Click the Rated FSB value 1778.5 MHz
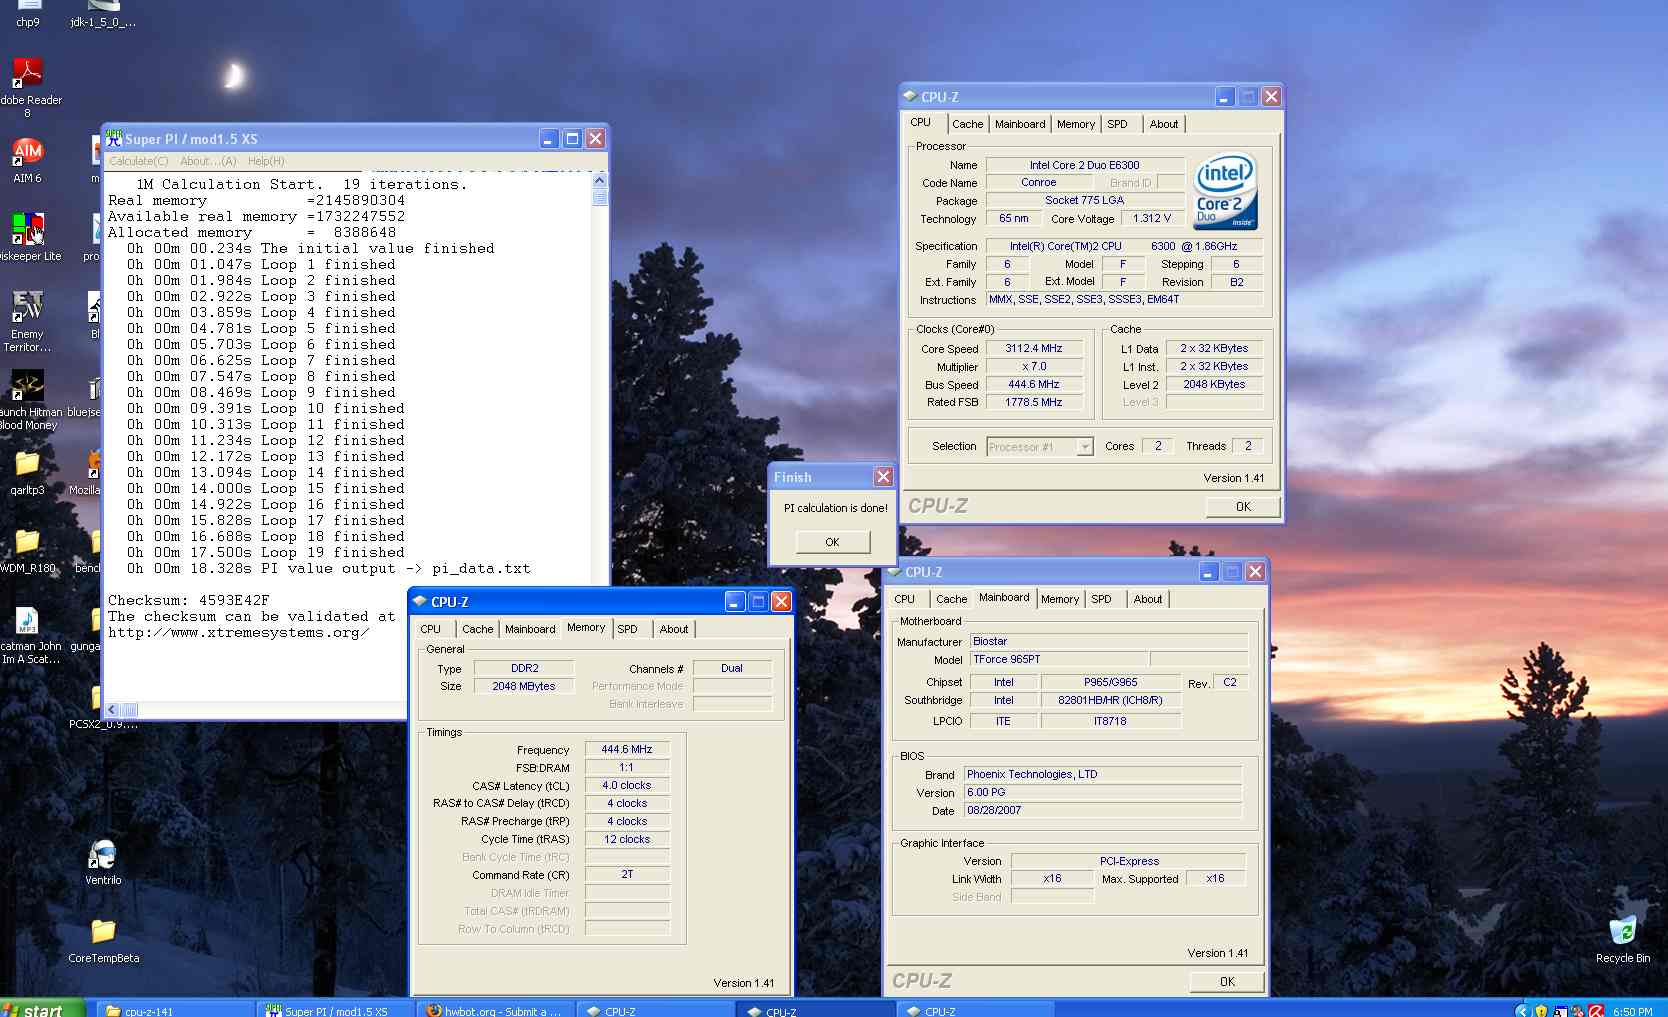1668x1017 pixels. tap(1034, 402)
